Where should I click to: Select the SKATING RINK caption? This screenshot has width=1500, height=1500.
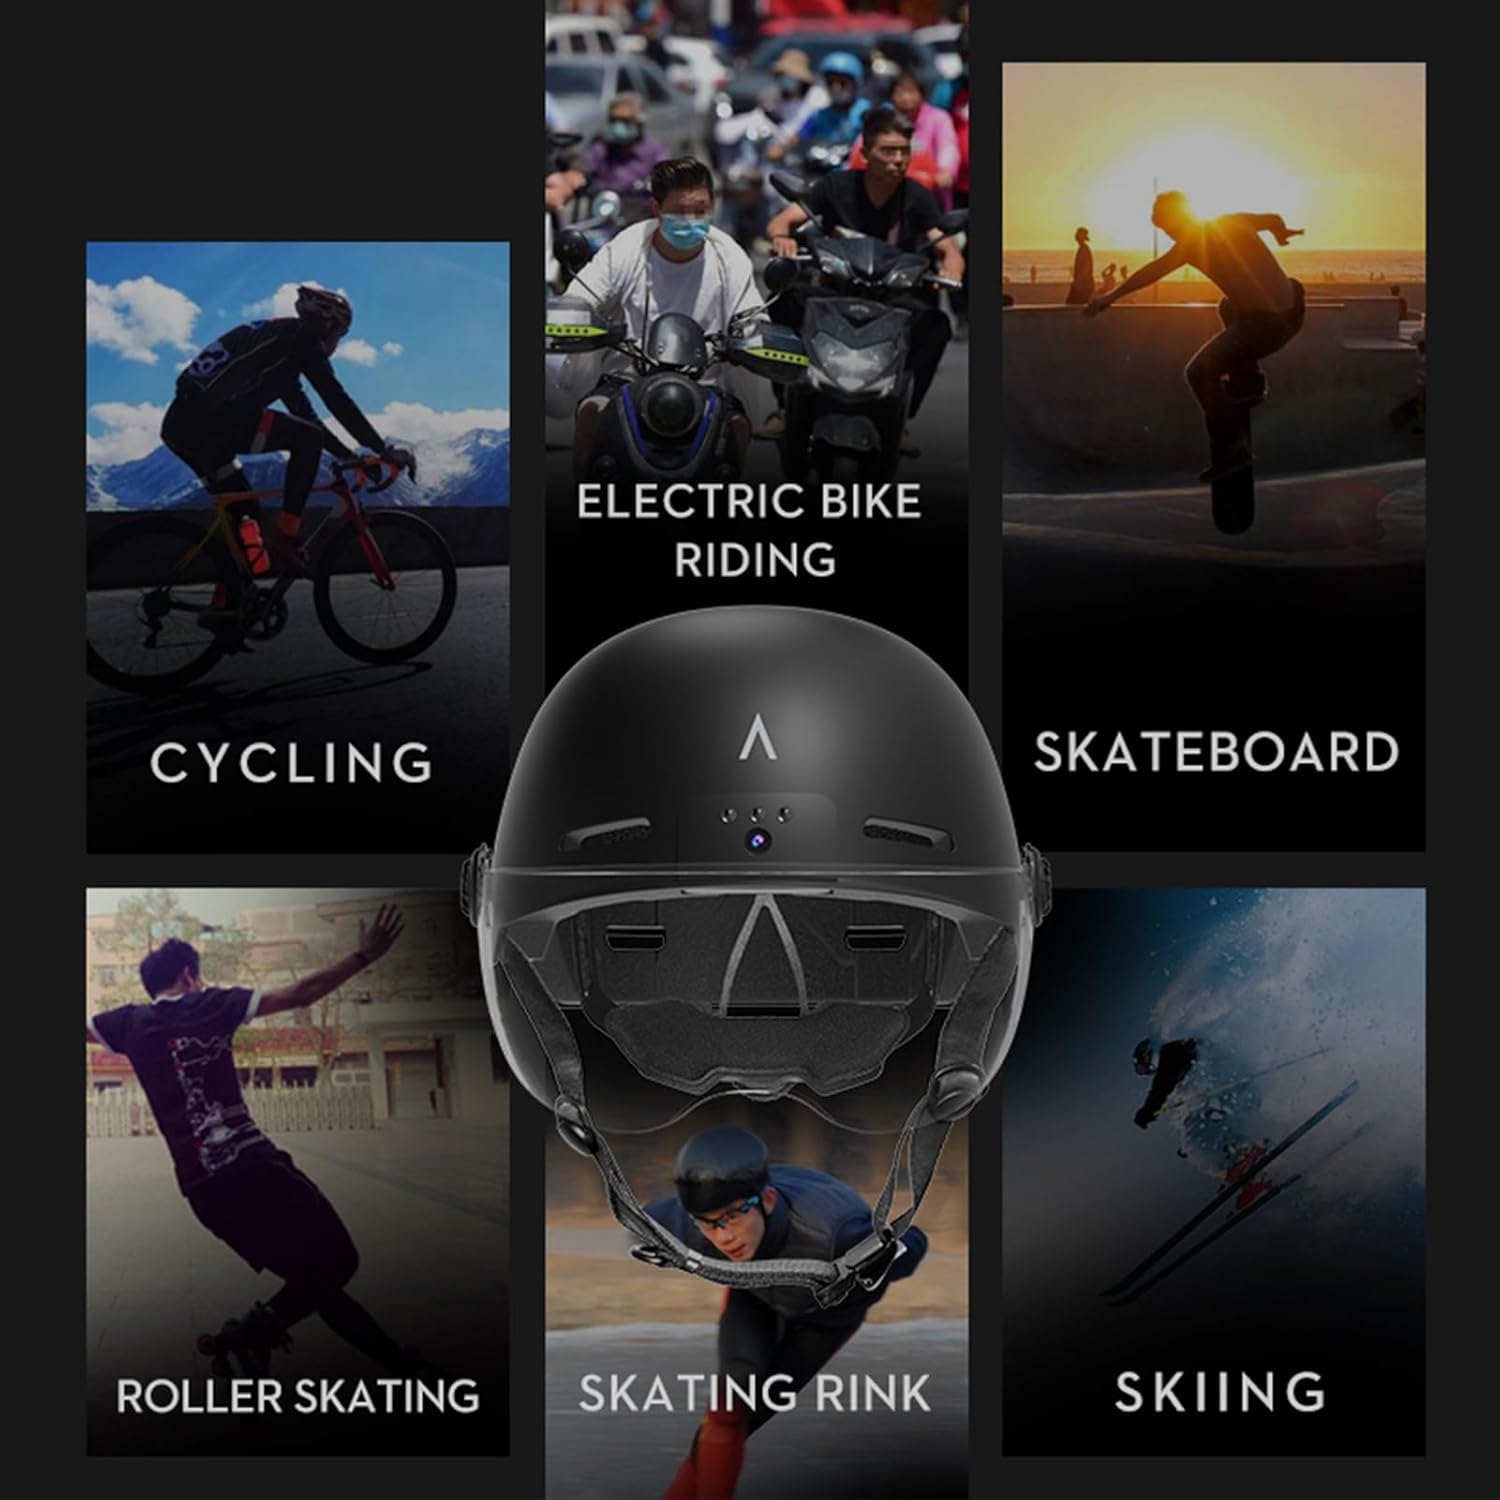(x=754, y=1393)
